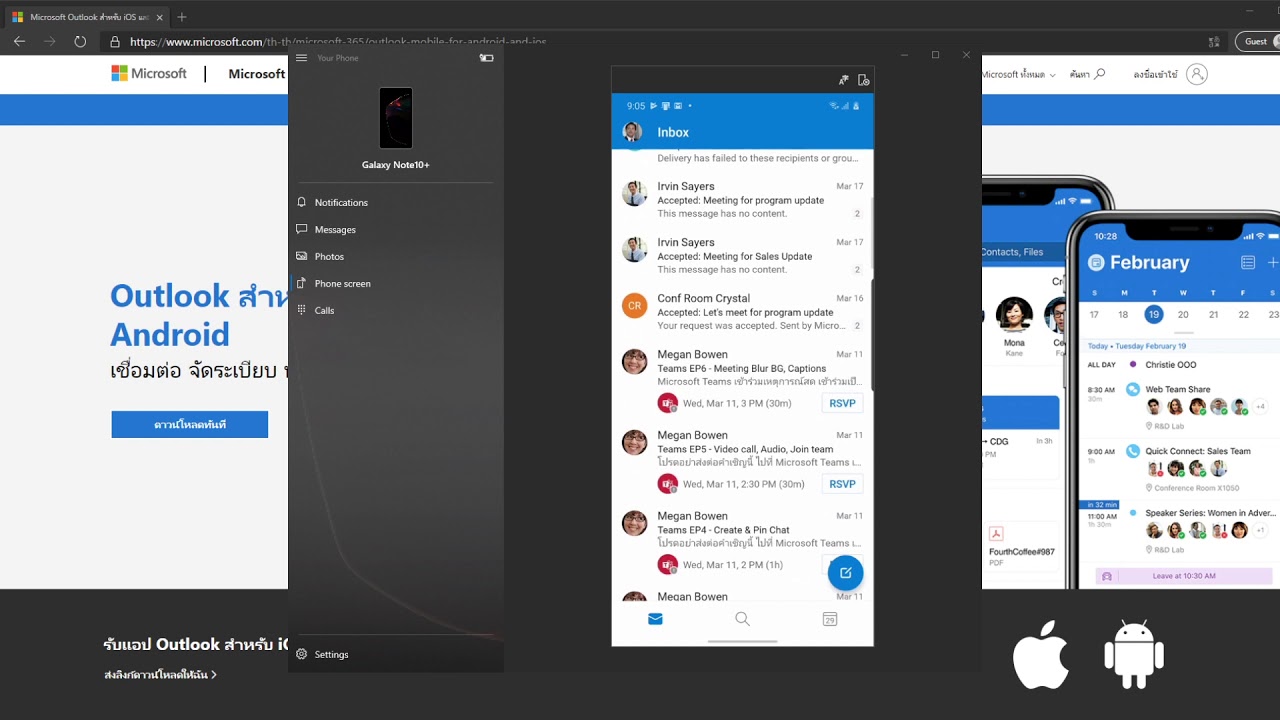
Task: Click the Photos picture icon
Action: [301, 256]
